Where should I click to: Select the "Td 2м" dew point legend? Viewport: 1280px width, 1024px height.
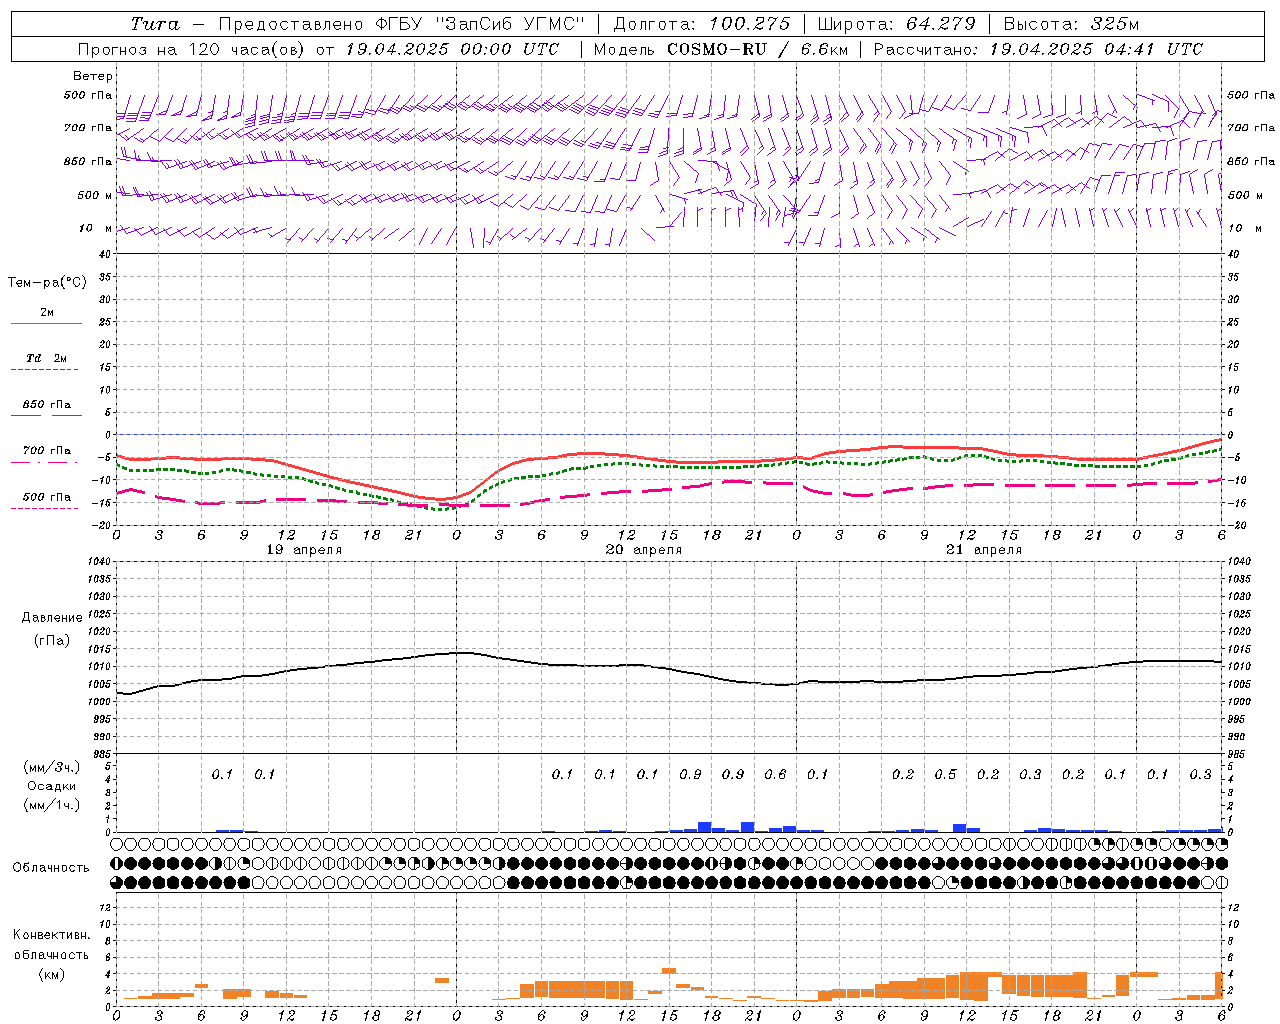coord(46,358)
